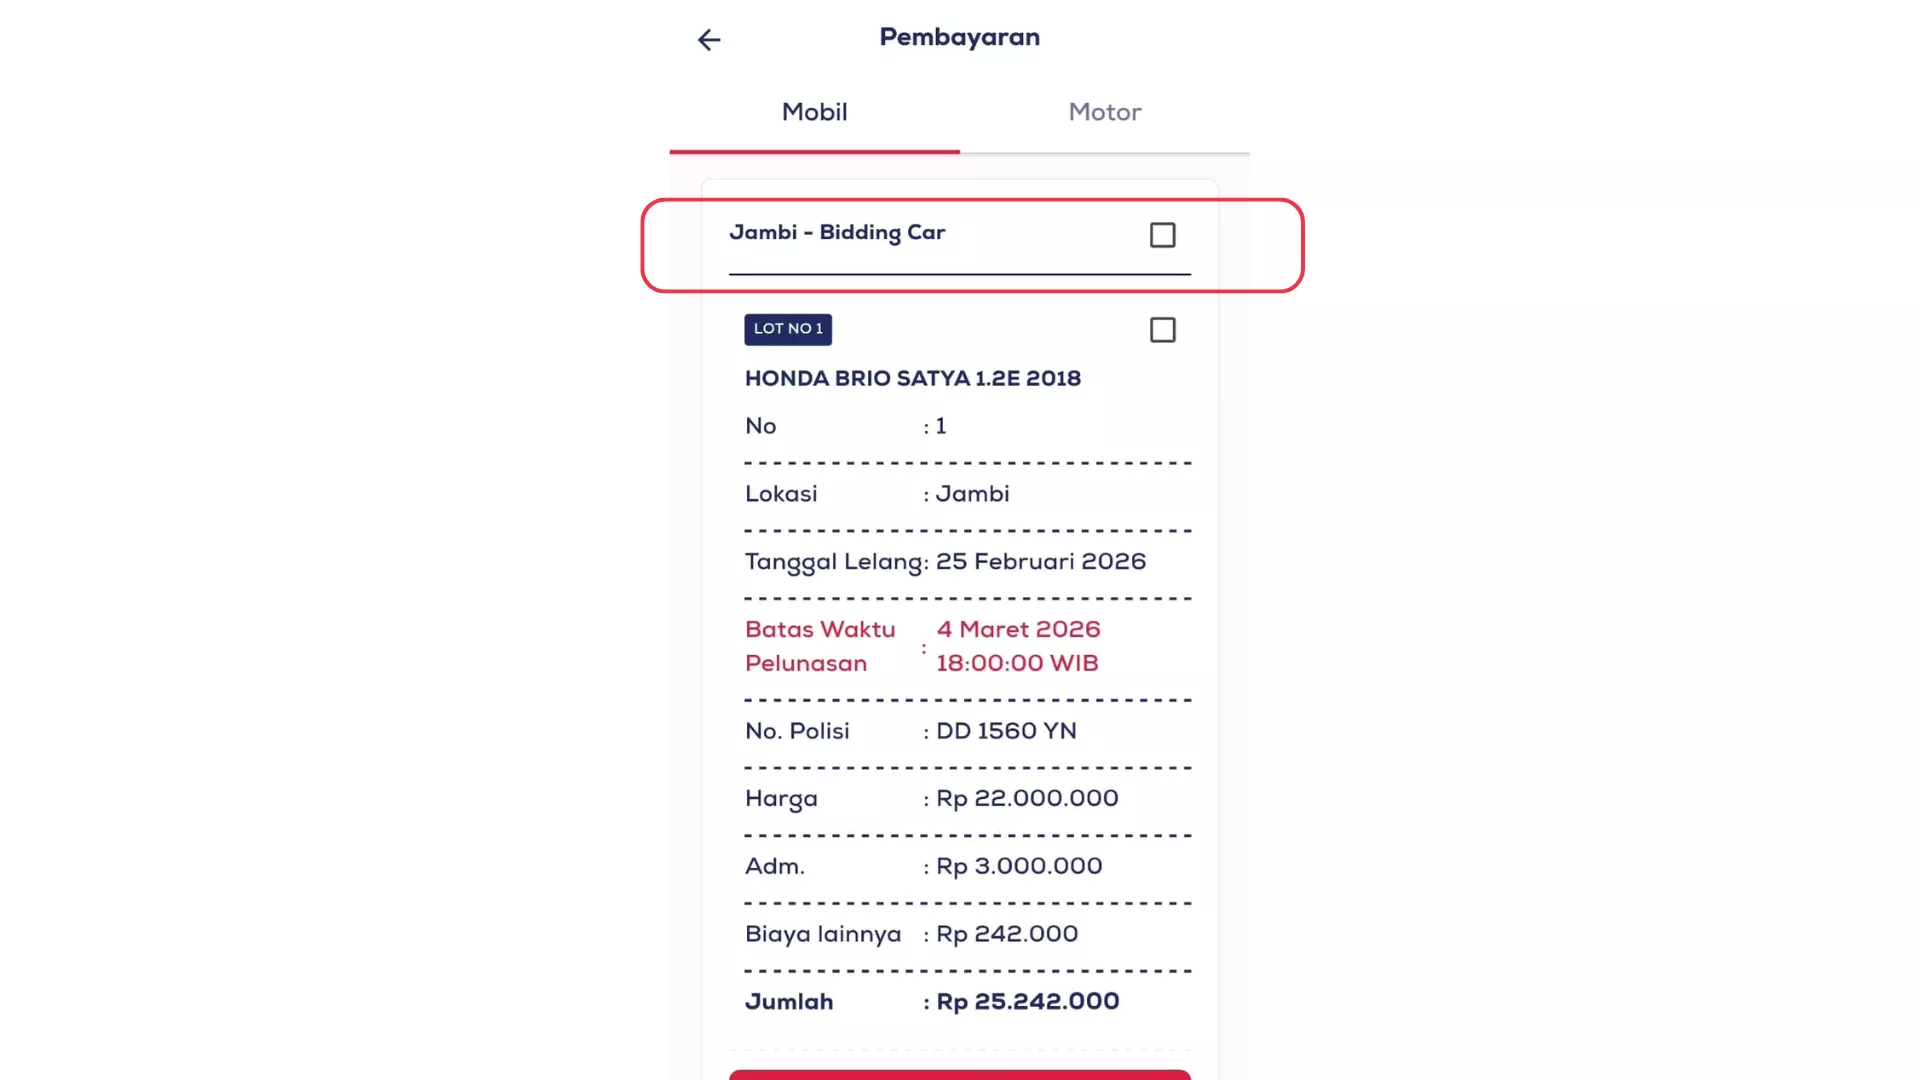Go back using the arrow icon
This screenshot has height=1080, width=1920.
tap(709, 40)
